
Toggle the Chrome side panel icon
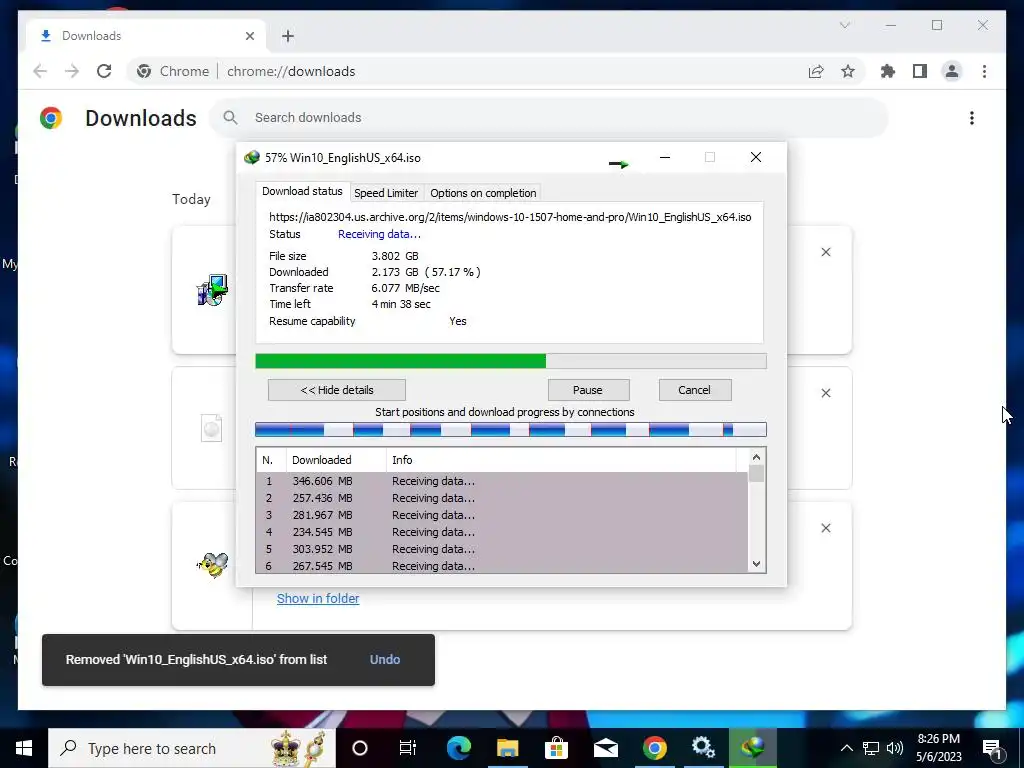click(920, 71)
